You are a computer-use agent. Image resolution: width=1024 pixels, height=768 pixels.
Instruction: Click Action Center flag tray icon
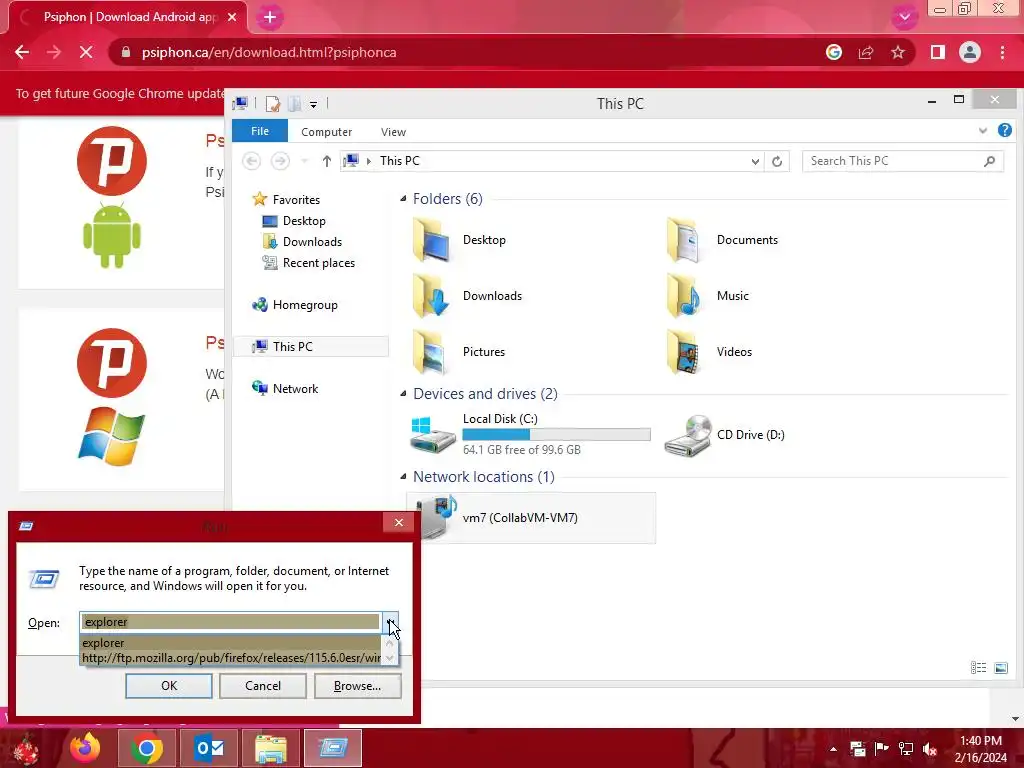click(x=881, y=748)
